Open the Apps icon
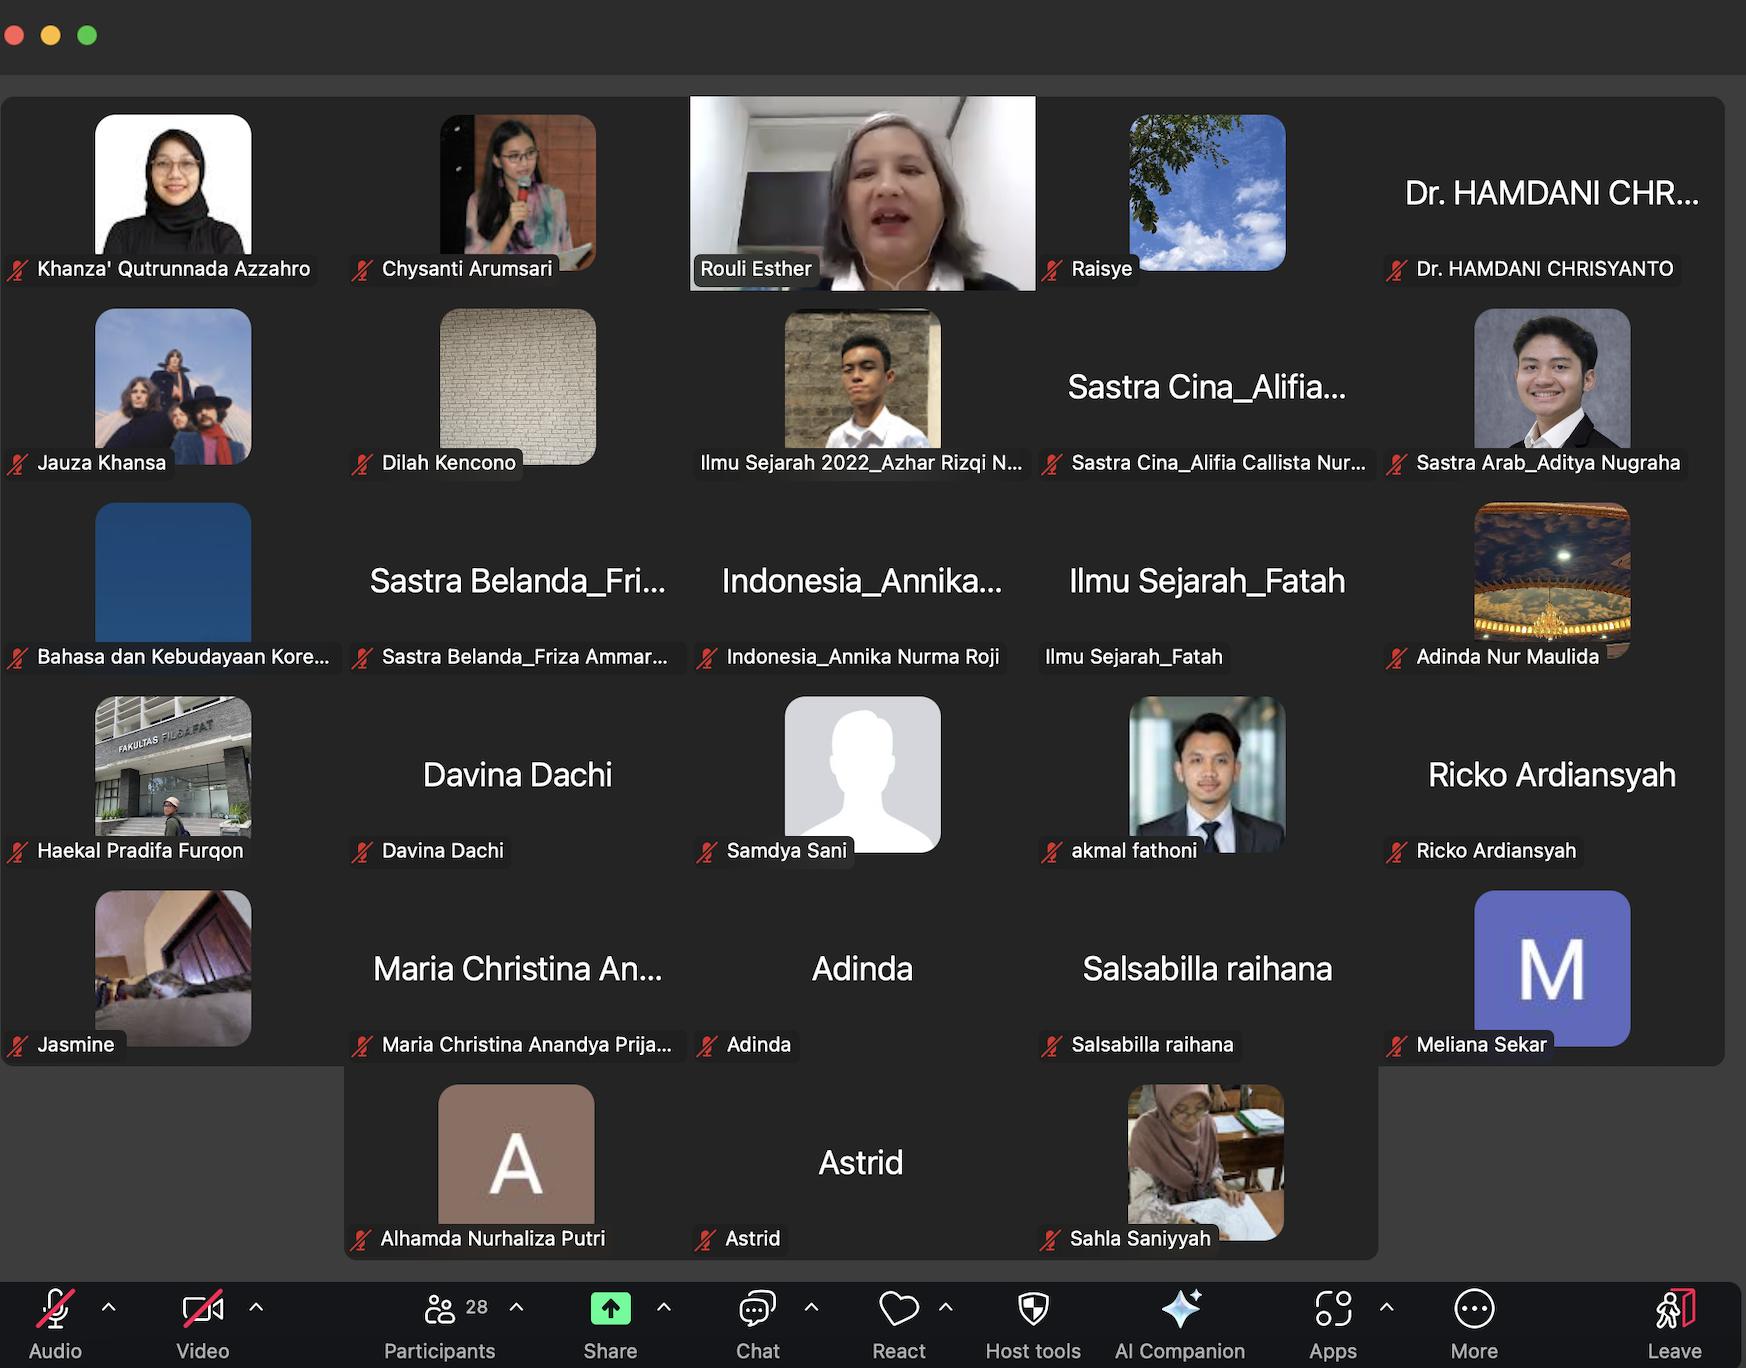Image resolution: width=1746 pixels, height=1368 pixels. click(x=1333, y=1309)
